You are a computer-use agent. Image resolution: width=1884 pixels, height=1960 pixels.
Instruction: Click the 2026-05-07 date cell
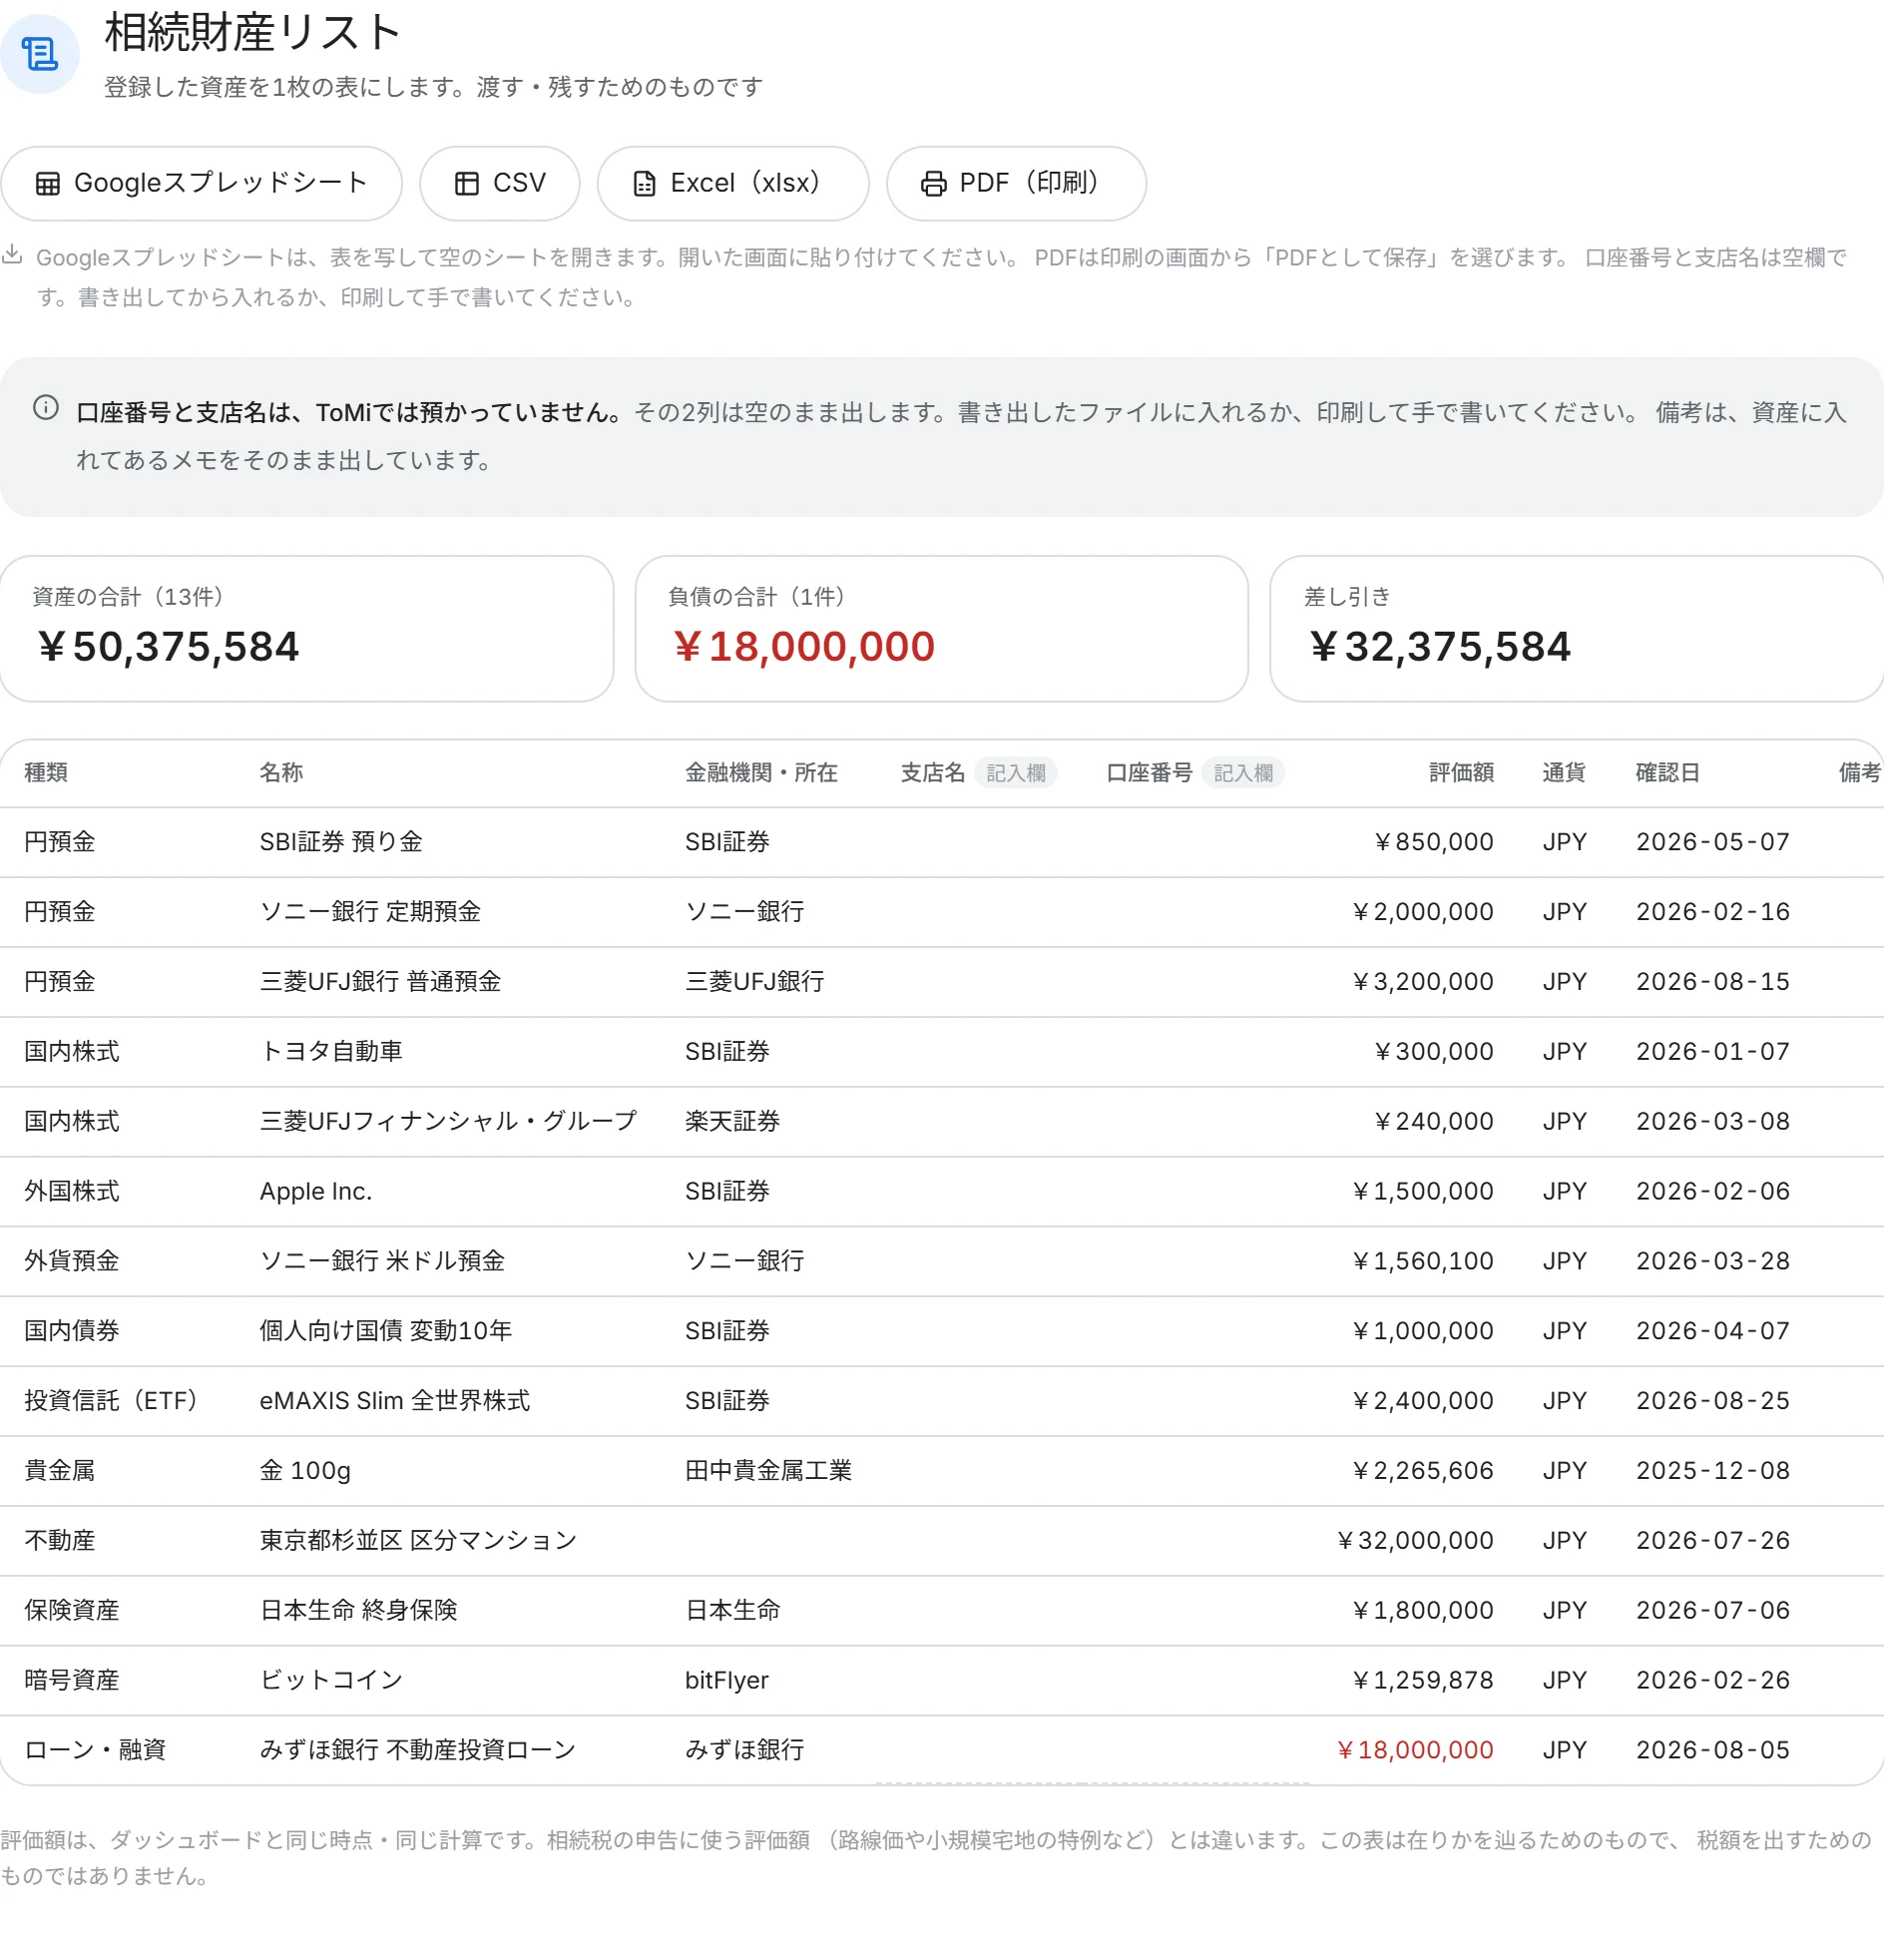pyautogui.click(x=1713, y=842)
